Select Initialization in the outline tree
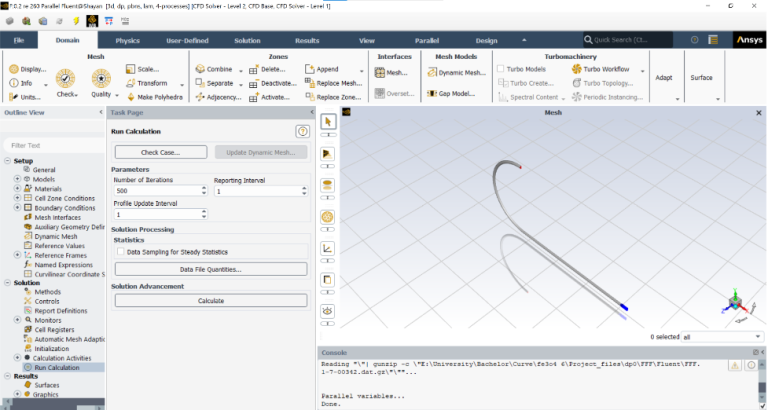 click(x=51, y=349)
